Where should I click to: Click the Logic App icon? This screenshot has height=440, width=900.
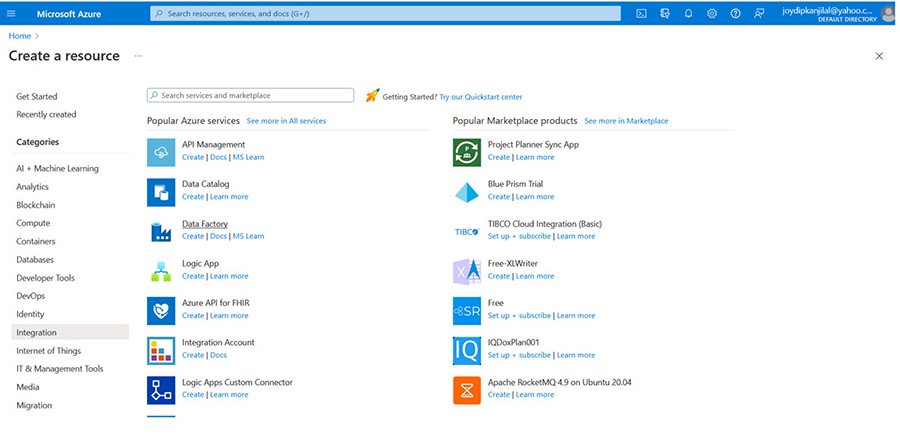coord(161,270)
